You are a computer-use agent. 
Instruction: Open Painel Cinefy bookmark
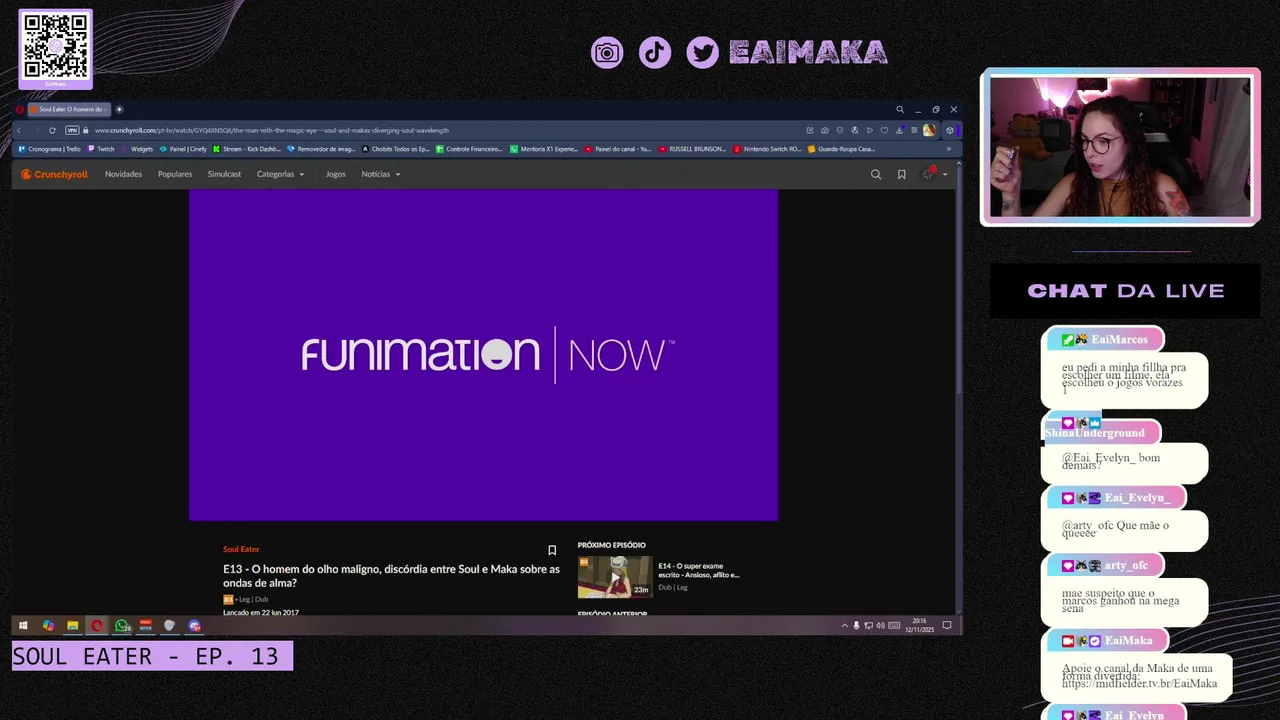(x=183, y=149)
